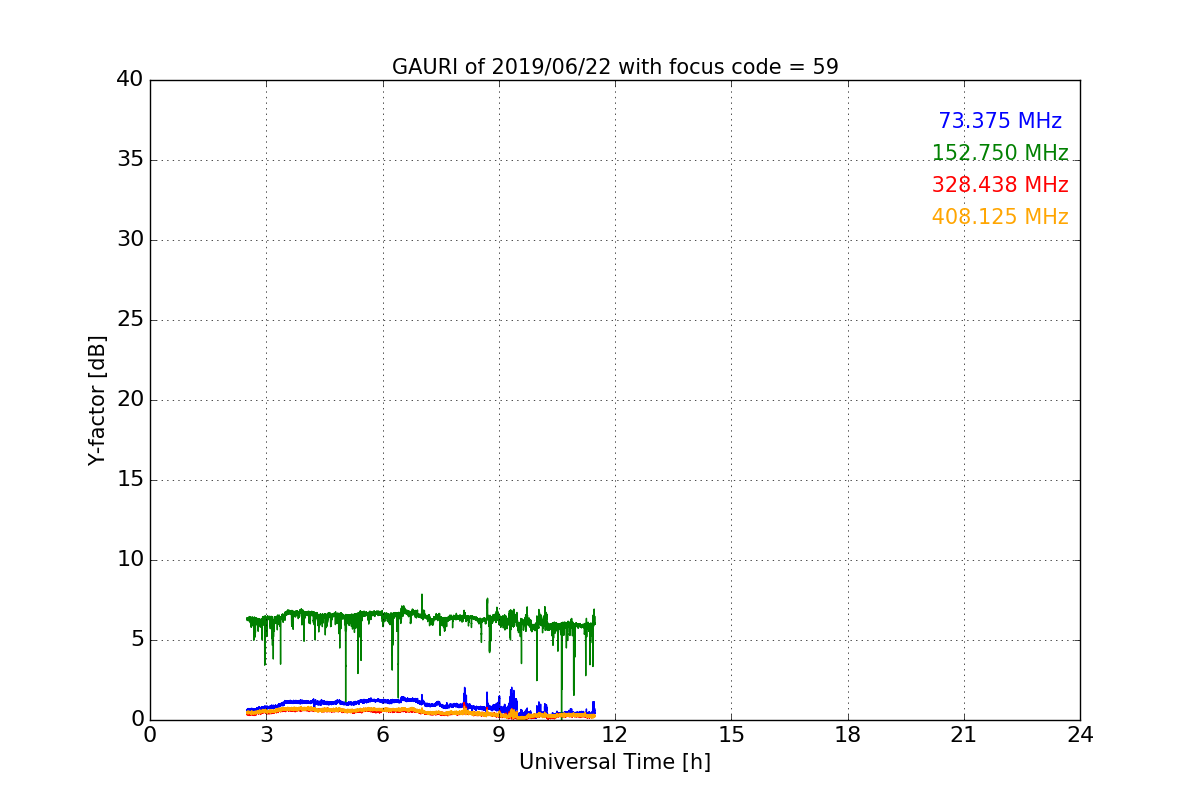The width and height of the screenshot is (1200, 800).
Task: Click the y-axis tick label 20
Action: pos(130,400)
